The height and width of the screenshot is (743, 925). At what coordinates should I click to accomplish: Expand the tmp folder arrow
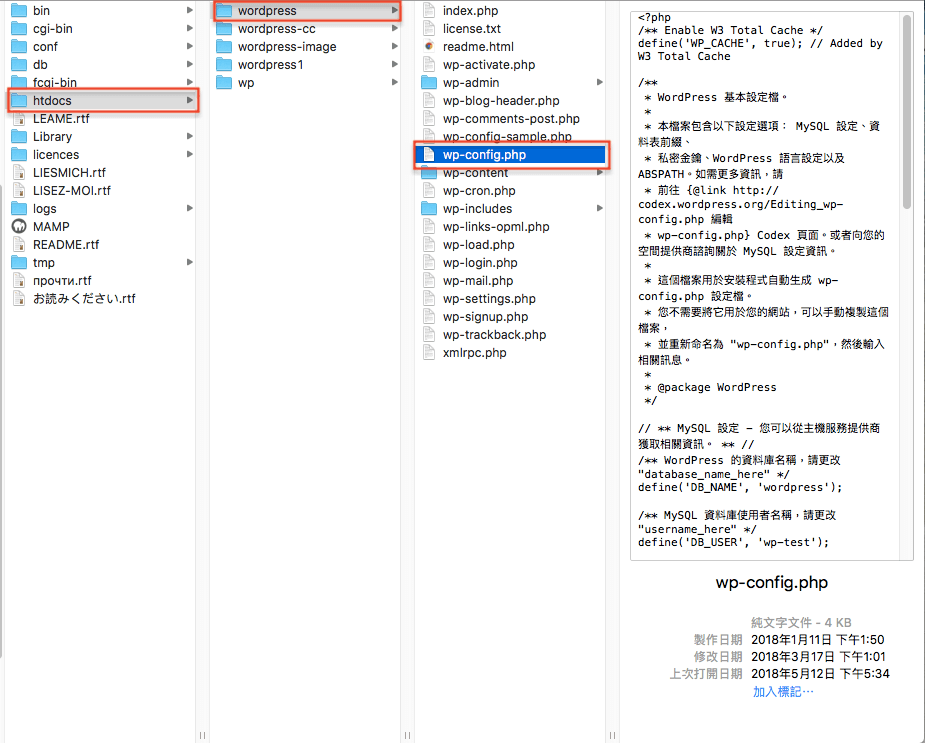[x=189, y=262]
